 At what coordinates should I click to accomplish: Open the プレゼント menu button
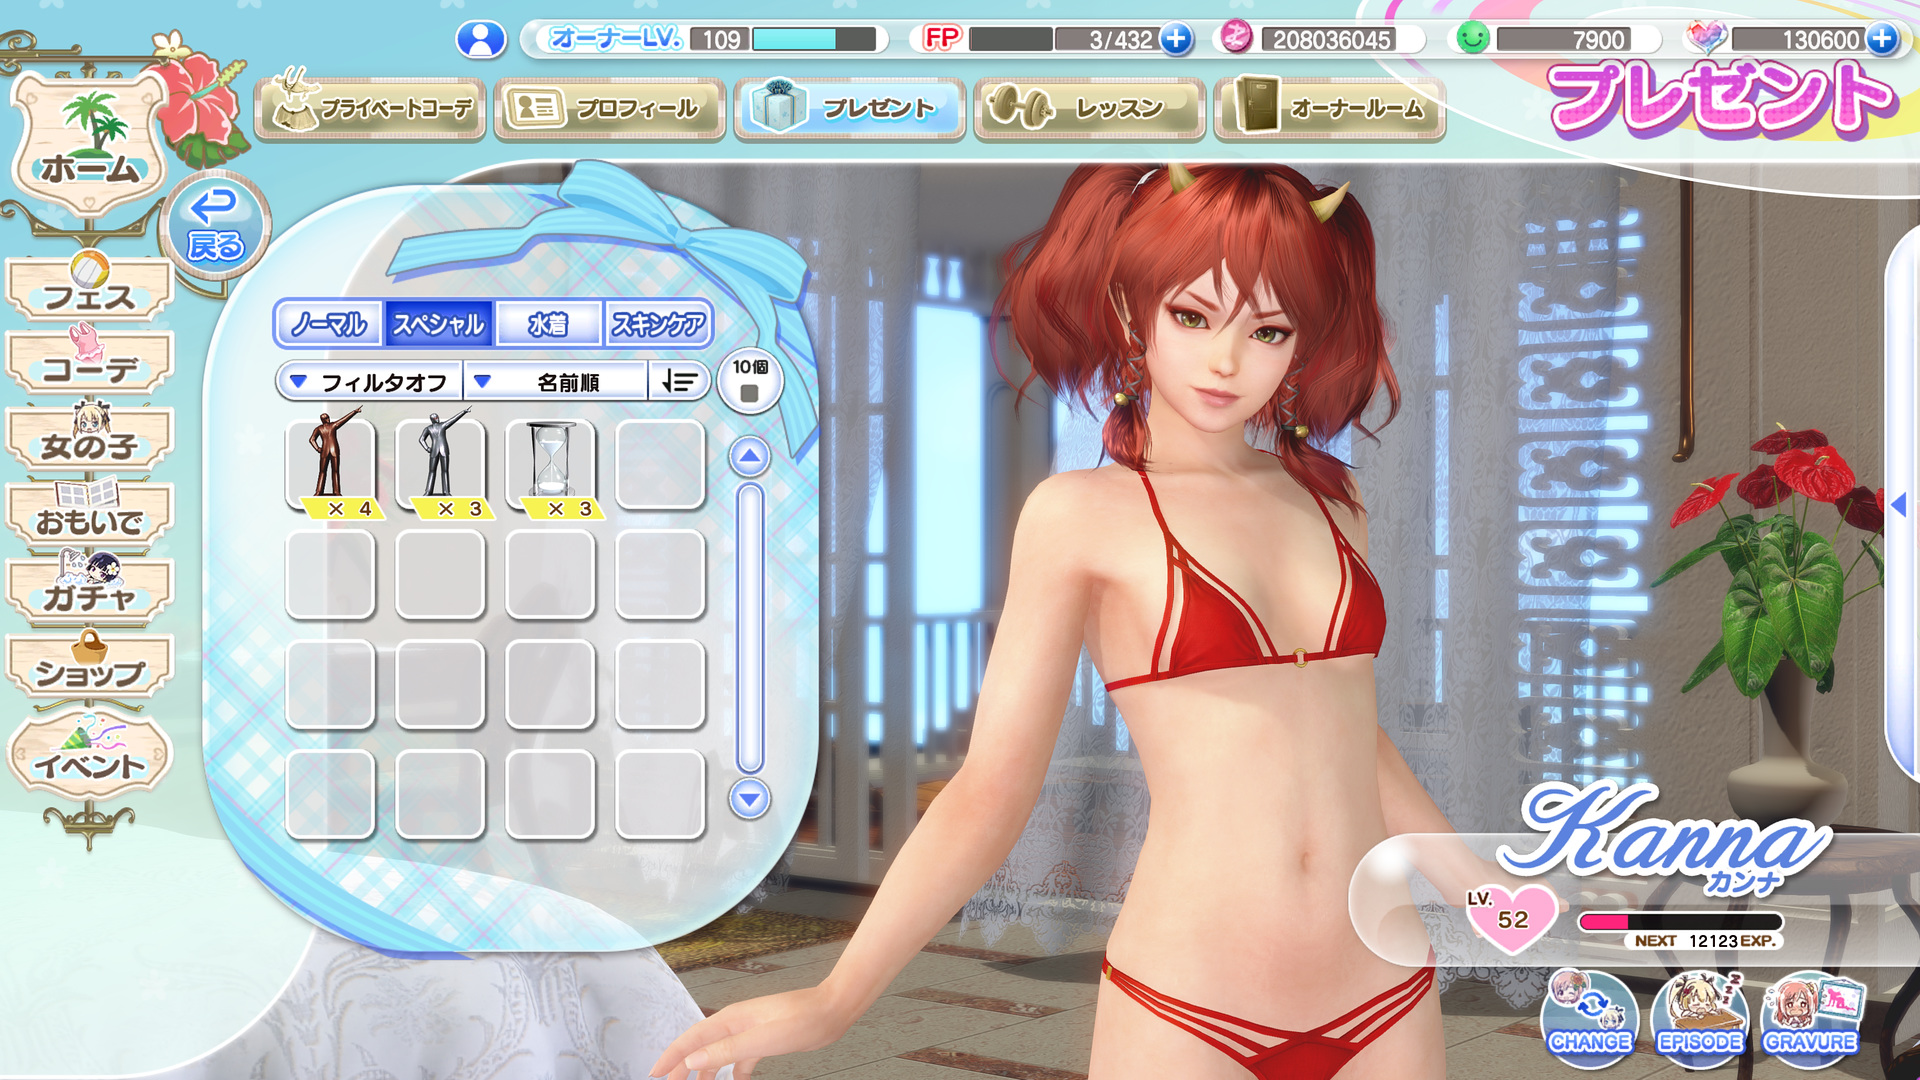pos(849,108)
